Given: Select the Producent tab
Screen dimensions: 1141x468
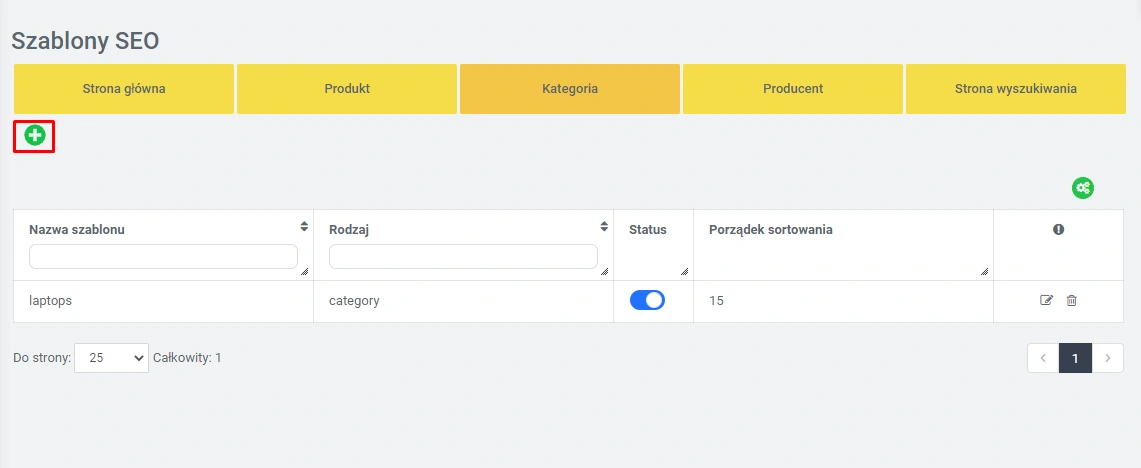Looking at the screenshot, I should tap(792, 89).
